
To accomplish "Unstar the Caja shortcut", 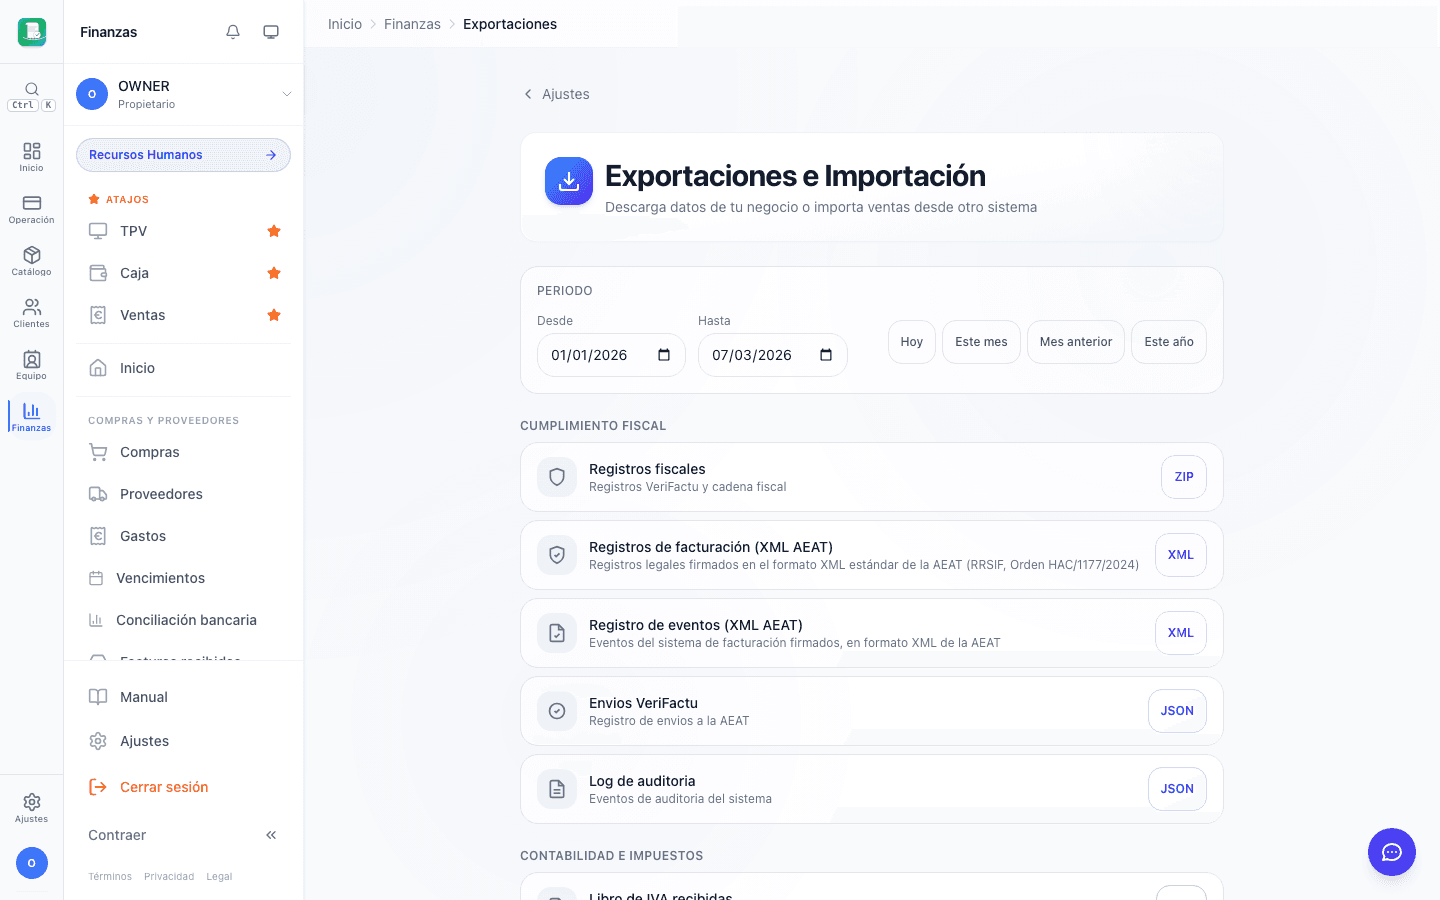I will [x=274, y=273].
